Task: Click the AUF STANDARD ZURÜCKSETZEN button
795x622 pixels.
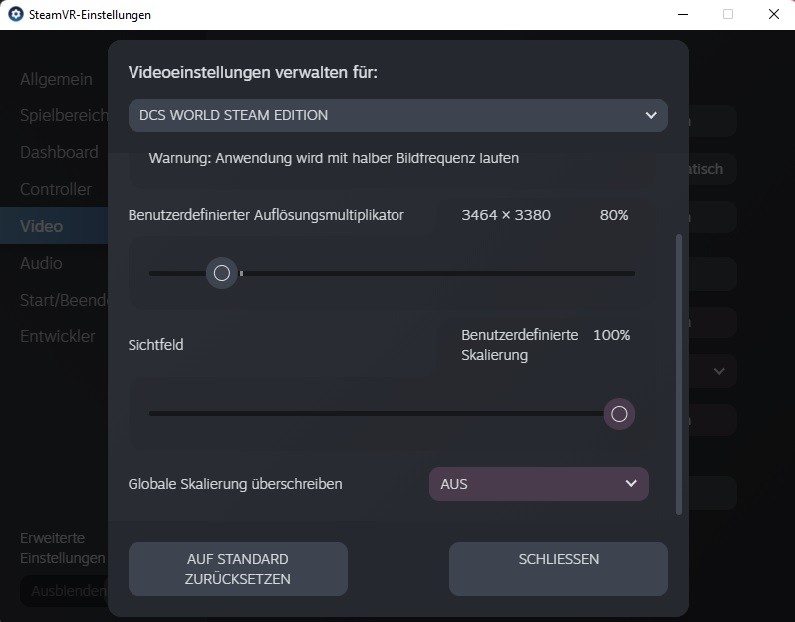Action: 238,569
